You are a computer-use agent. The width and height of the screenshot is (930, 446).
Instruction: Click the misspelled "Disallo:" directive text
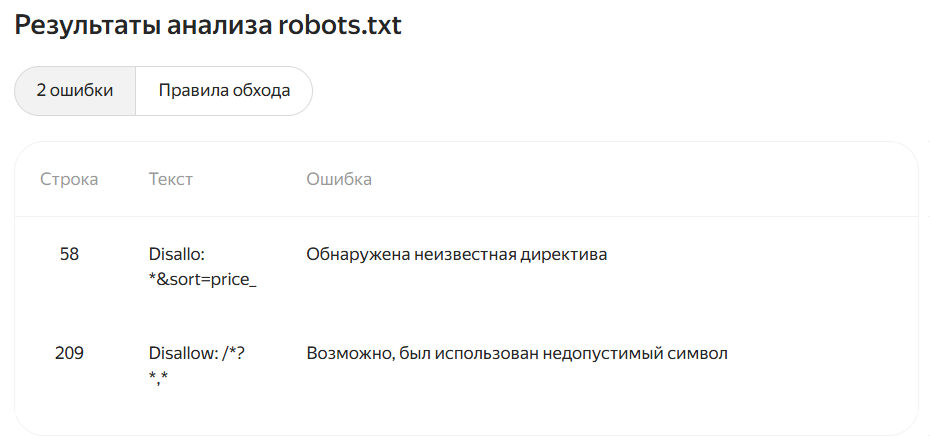point(176,254)
